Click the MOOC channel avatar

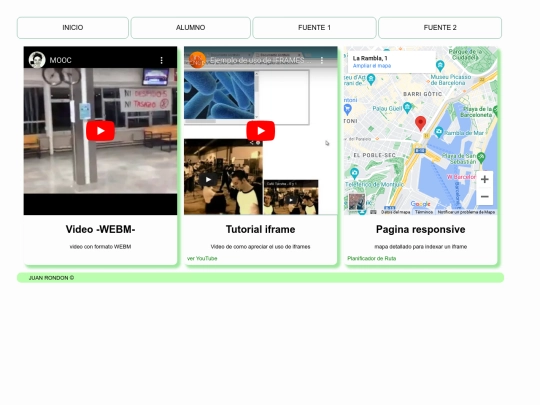(37, 60)
